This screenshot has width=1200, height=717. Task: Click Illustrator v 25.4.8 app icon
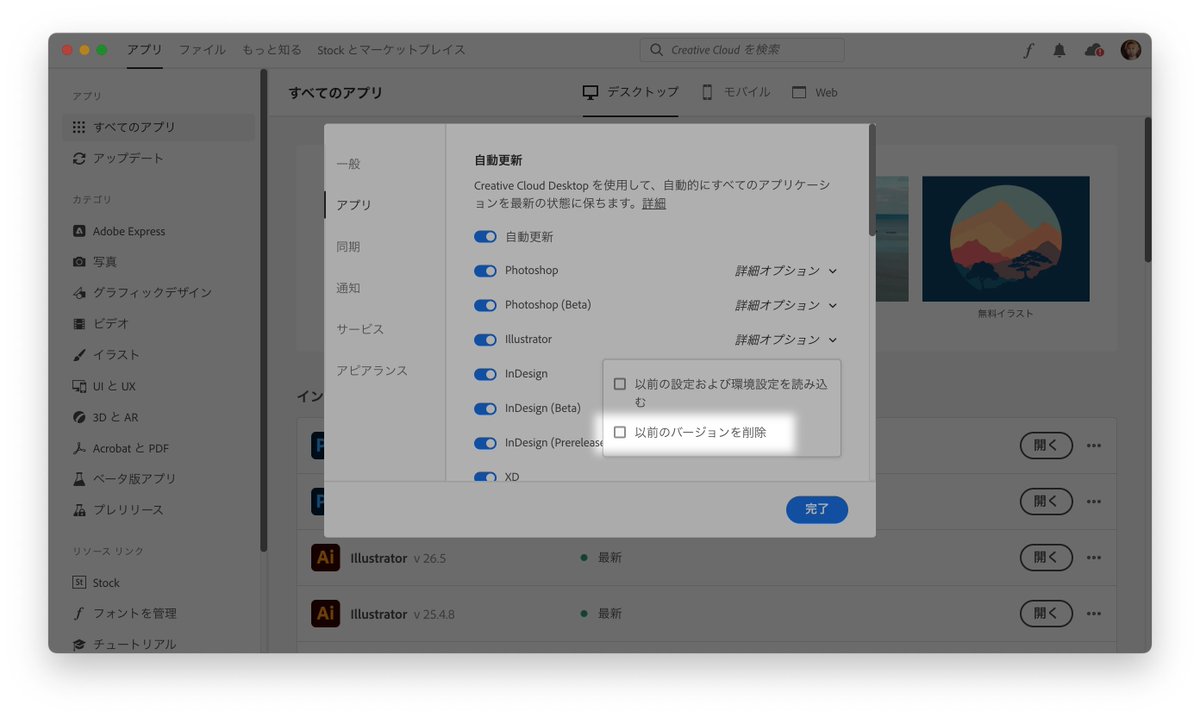(325, 613)
